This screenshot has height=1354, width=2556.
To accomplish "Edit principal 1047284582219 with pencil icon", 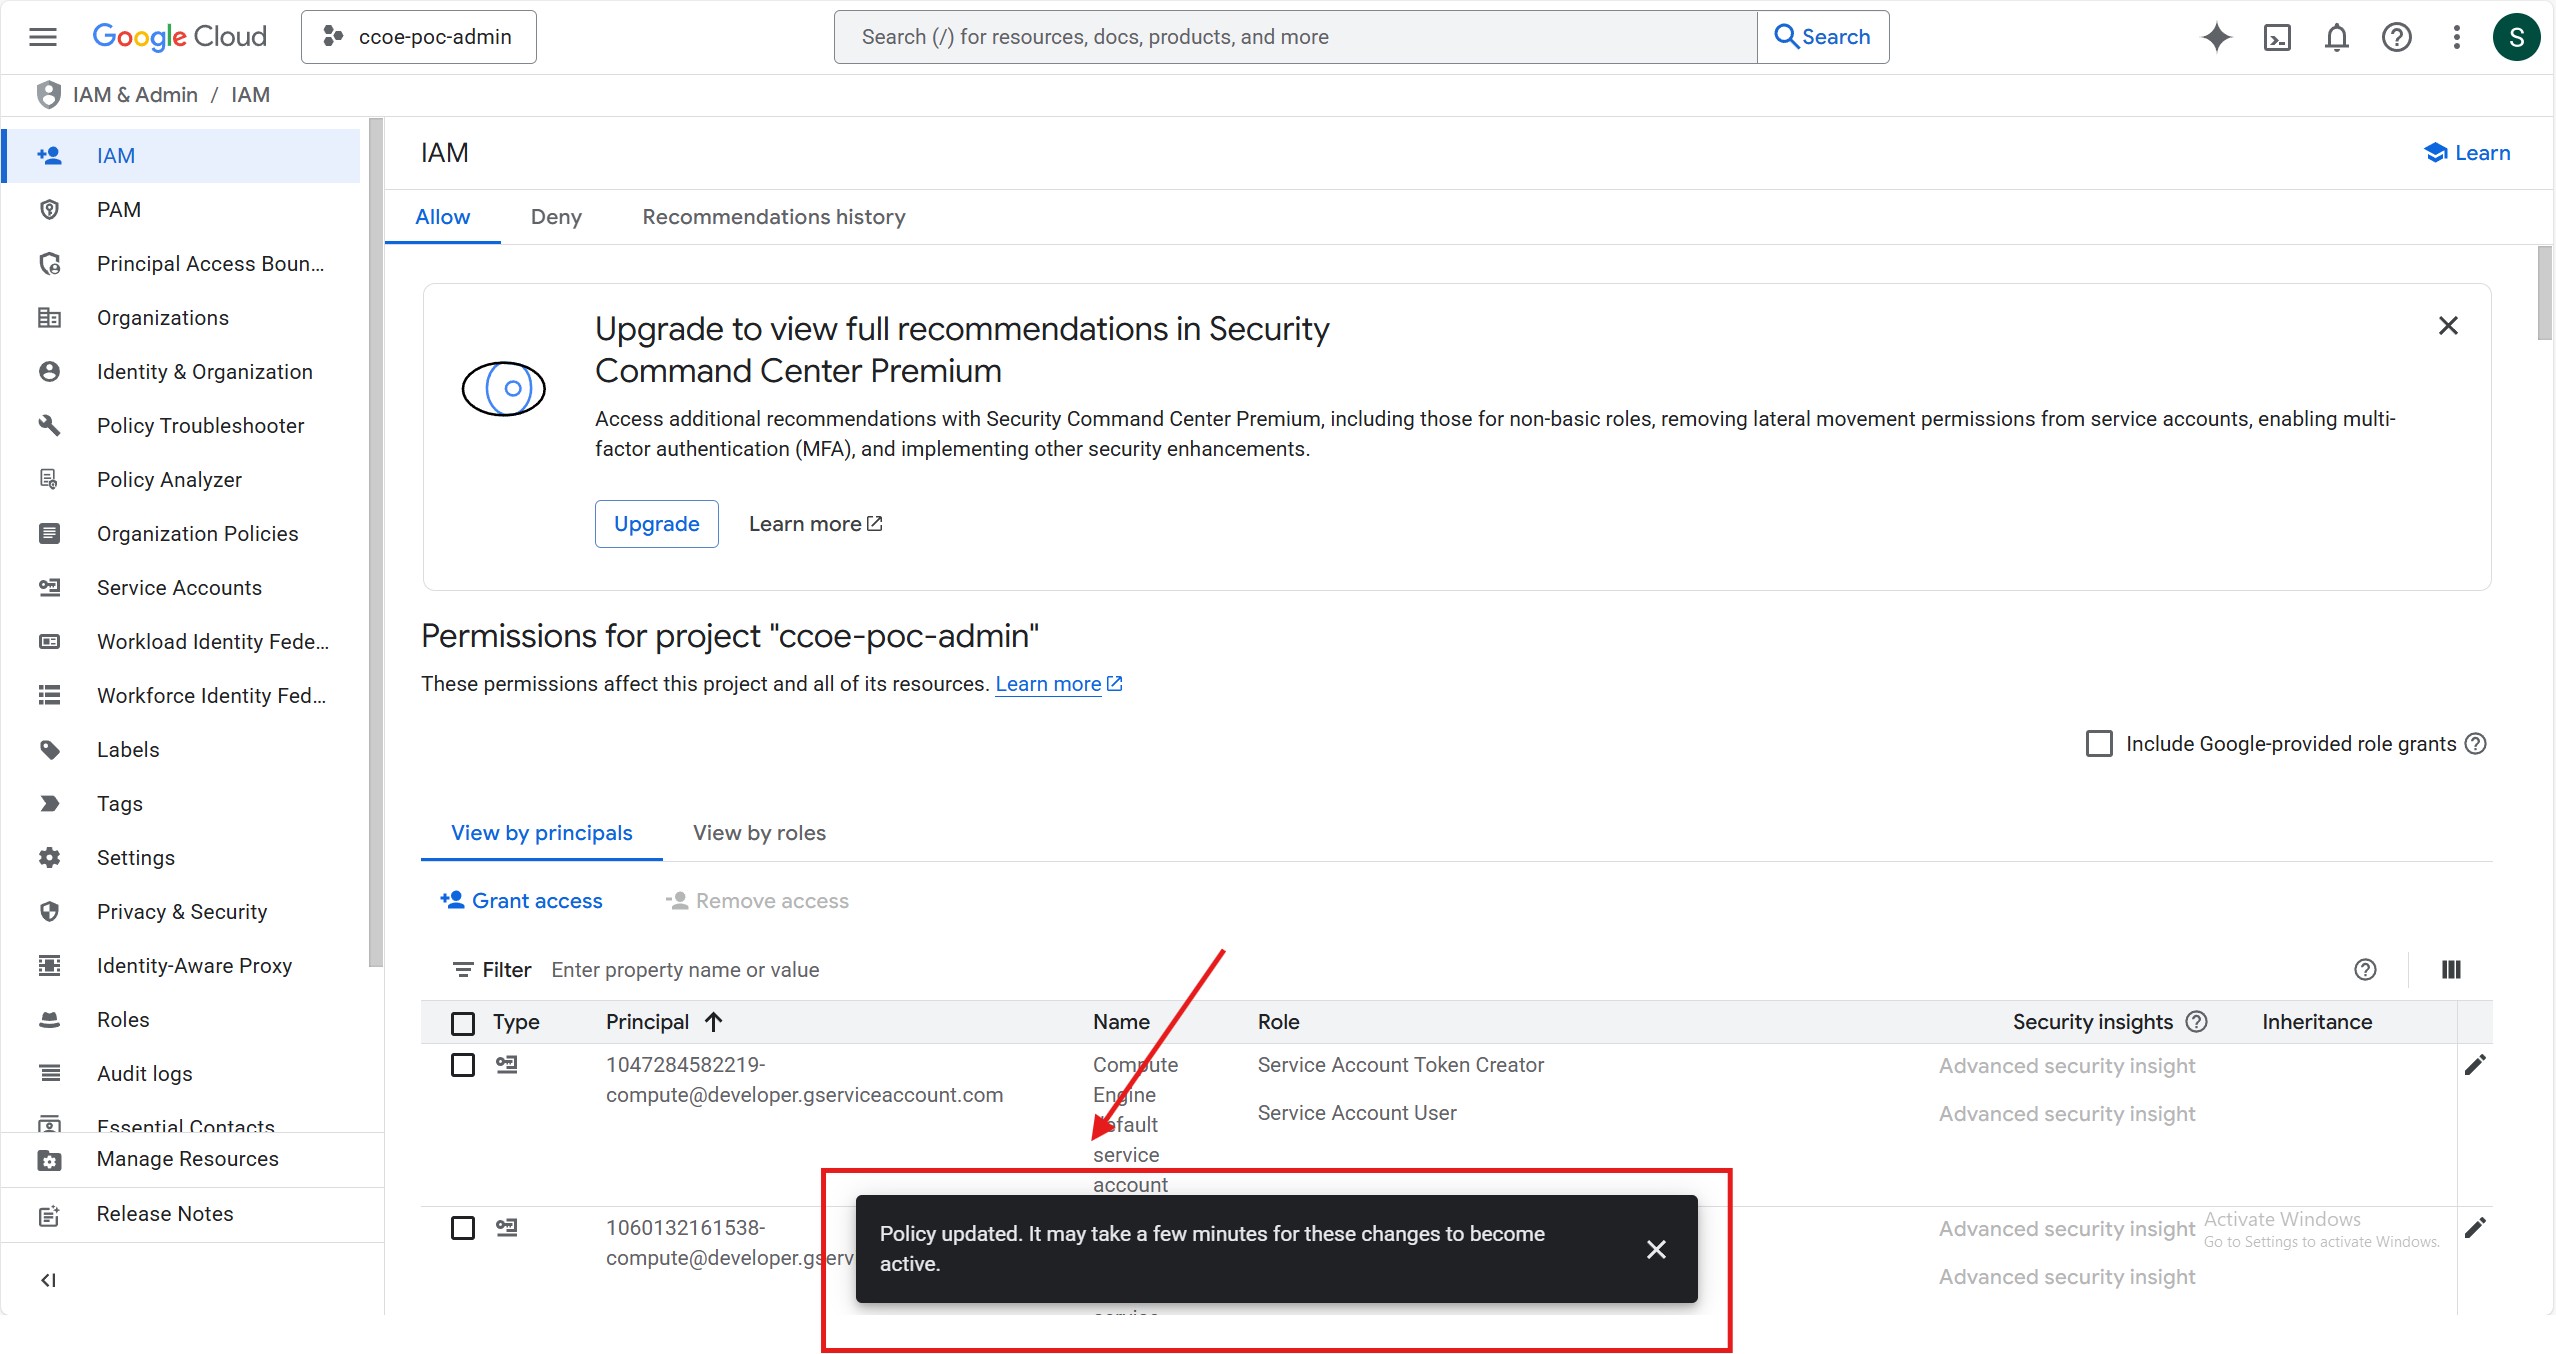I will pyautogui.click(x=2475, y=1065).
